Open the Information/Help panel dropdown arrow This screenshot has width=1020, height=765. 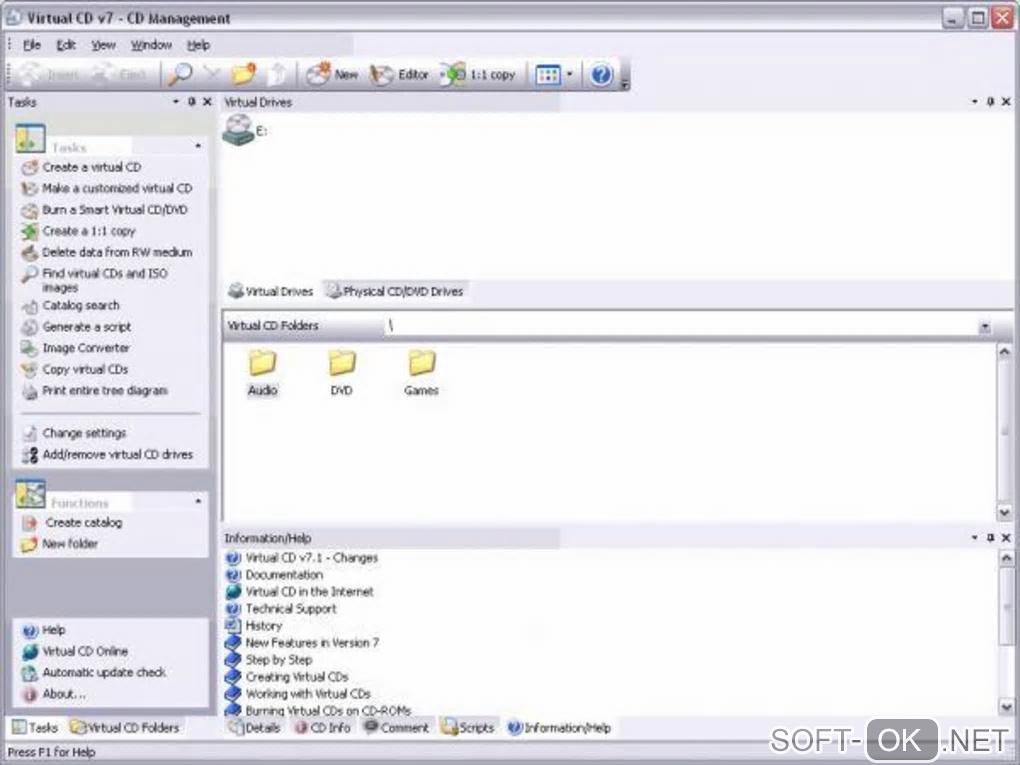[x=974, y=538]
